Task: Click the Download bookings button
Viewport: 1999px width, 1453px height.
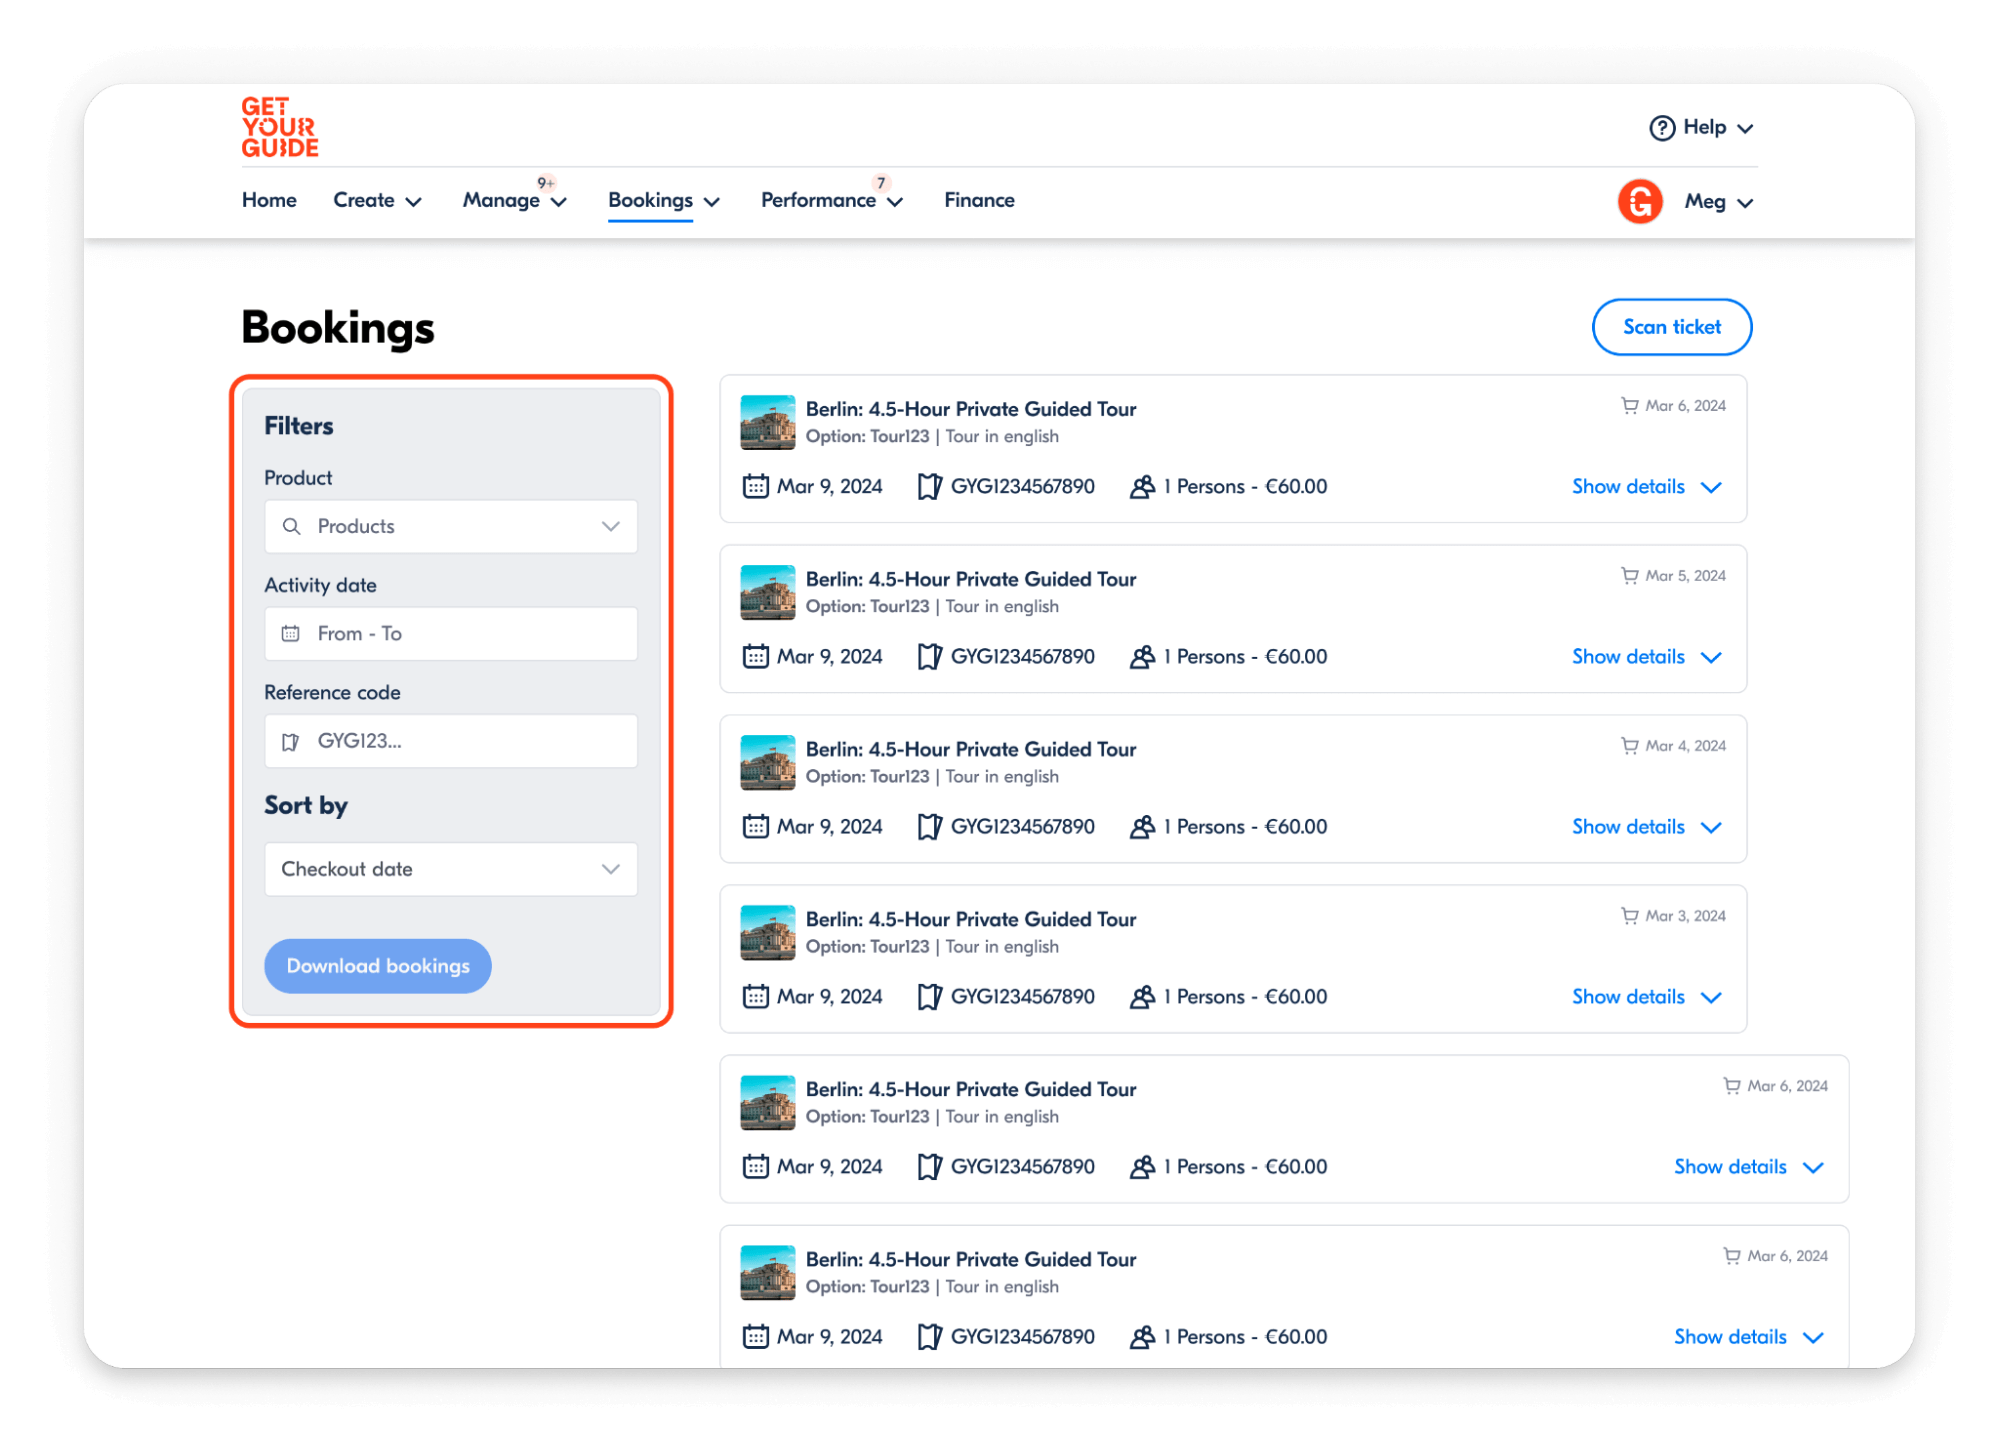Action: [379, 964]
